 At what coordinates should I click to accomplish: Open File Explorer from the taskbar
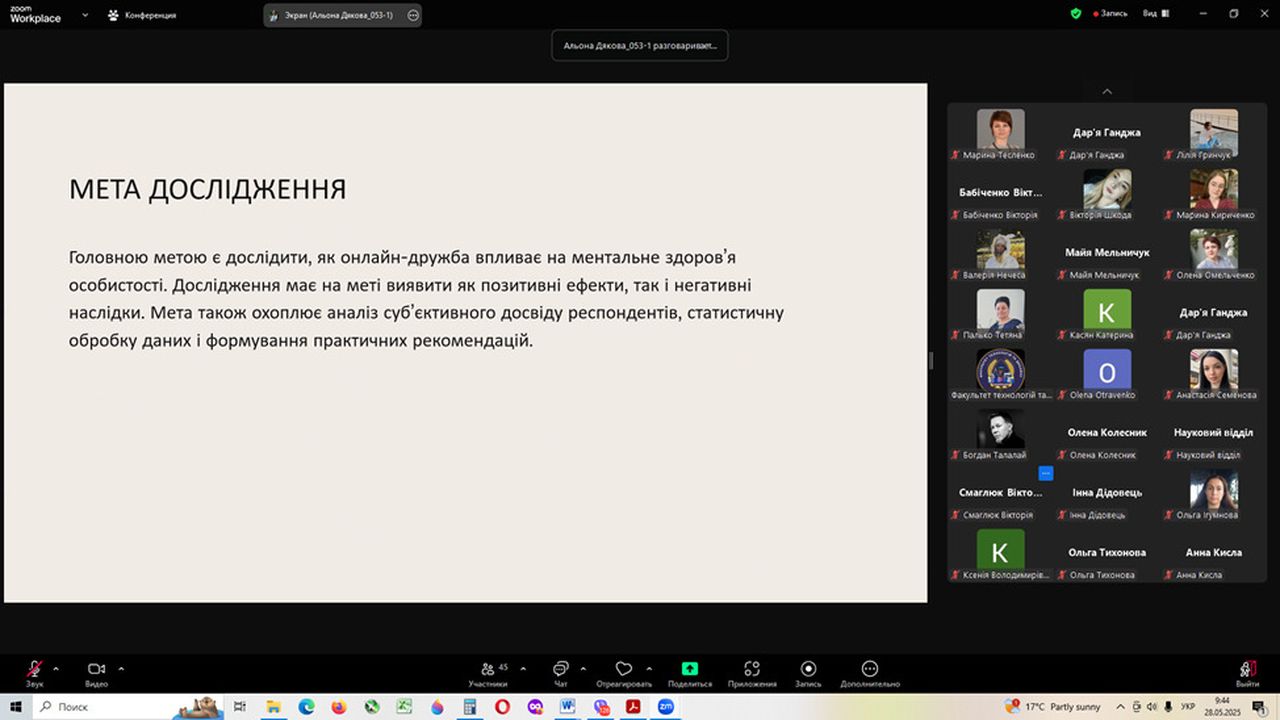click(x=273, y=706)
